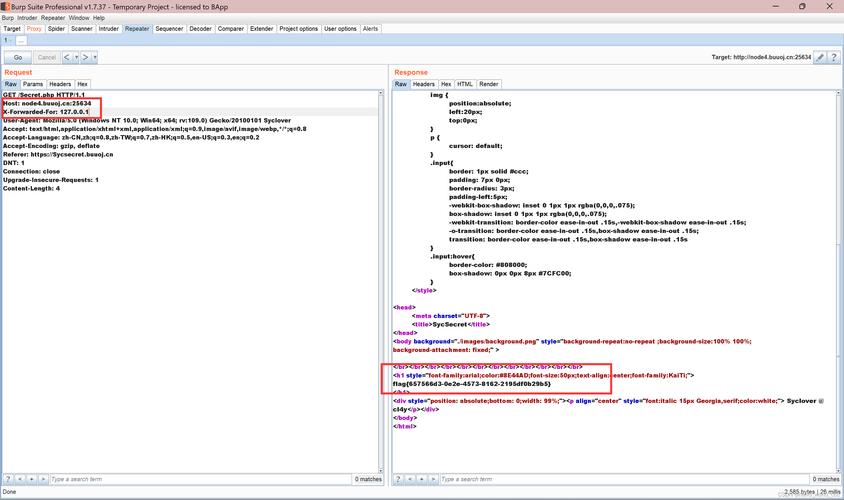
Task: Go forward in request history arrow
Action: (86, 57)
